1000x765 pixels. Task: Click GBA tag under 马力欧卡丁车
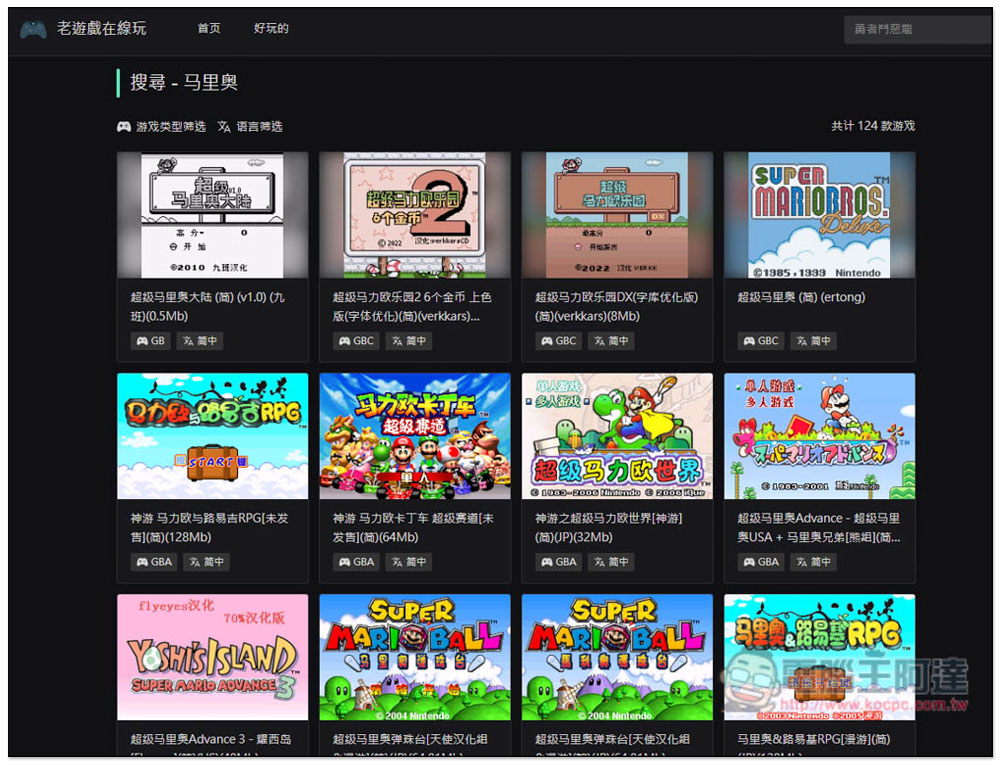(x=357, y=562)
